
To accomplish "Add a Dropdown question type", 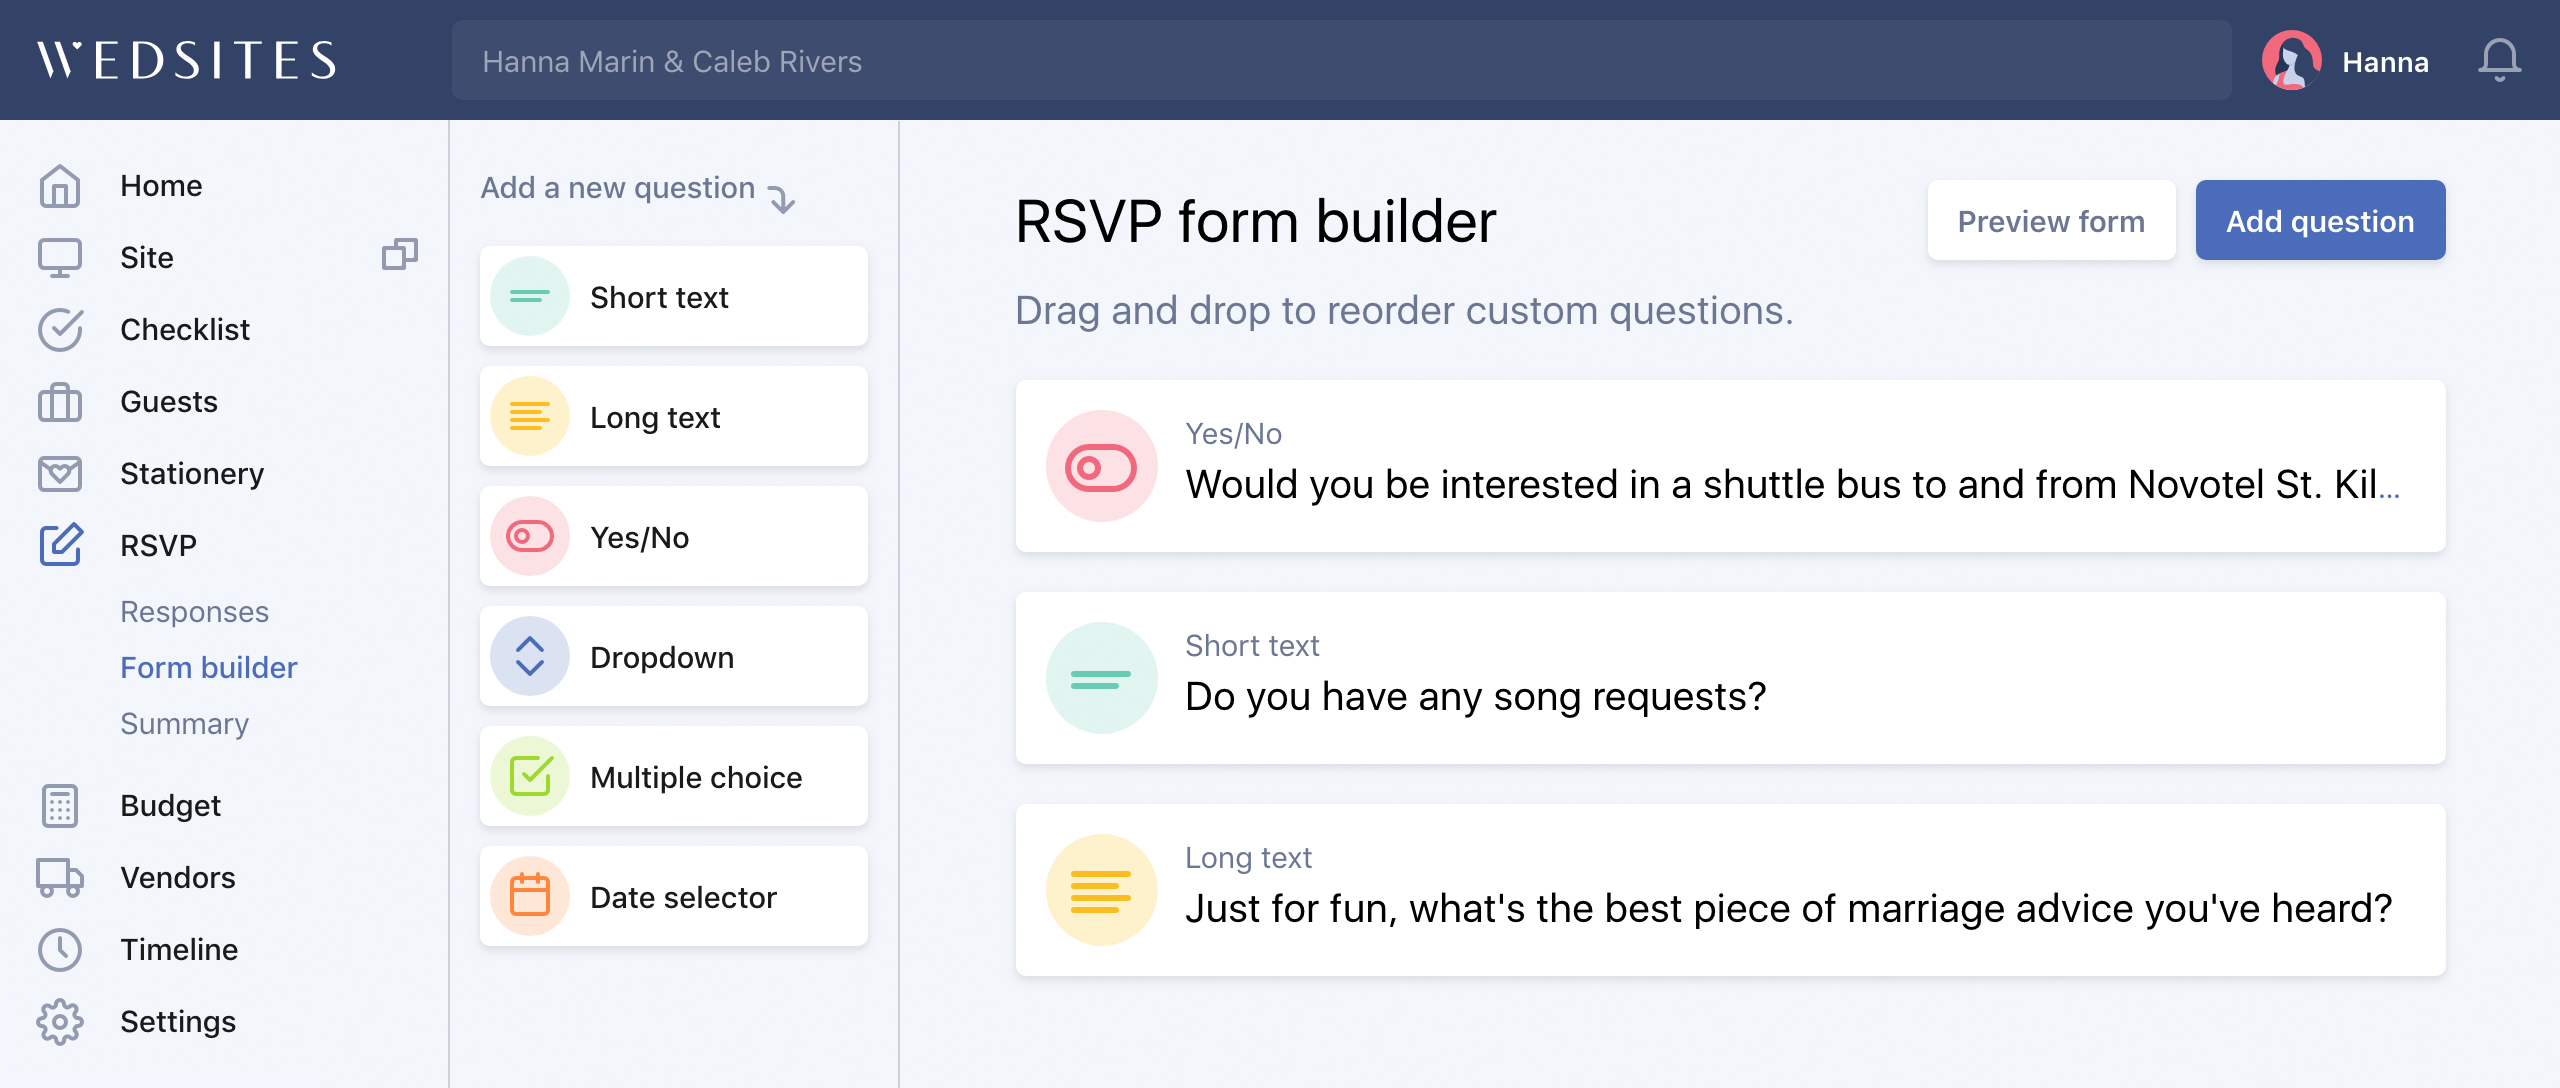I will (x=674, y=657).
